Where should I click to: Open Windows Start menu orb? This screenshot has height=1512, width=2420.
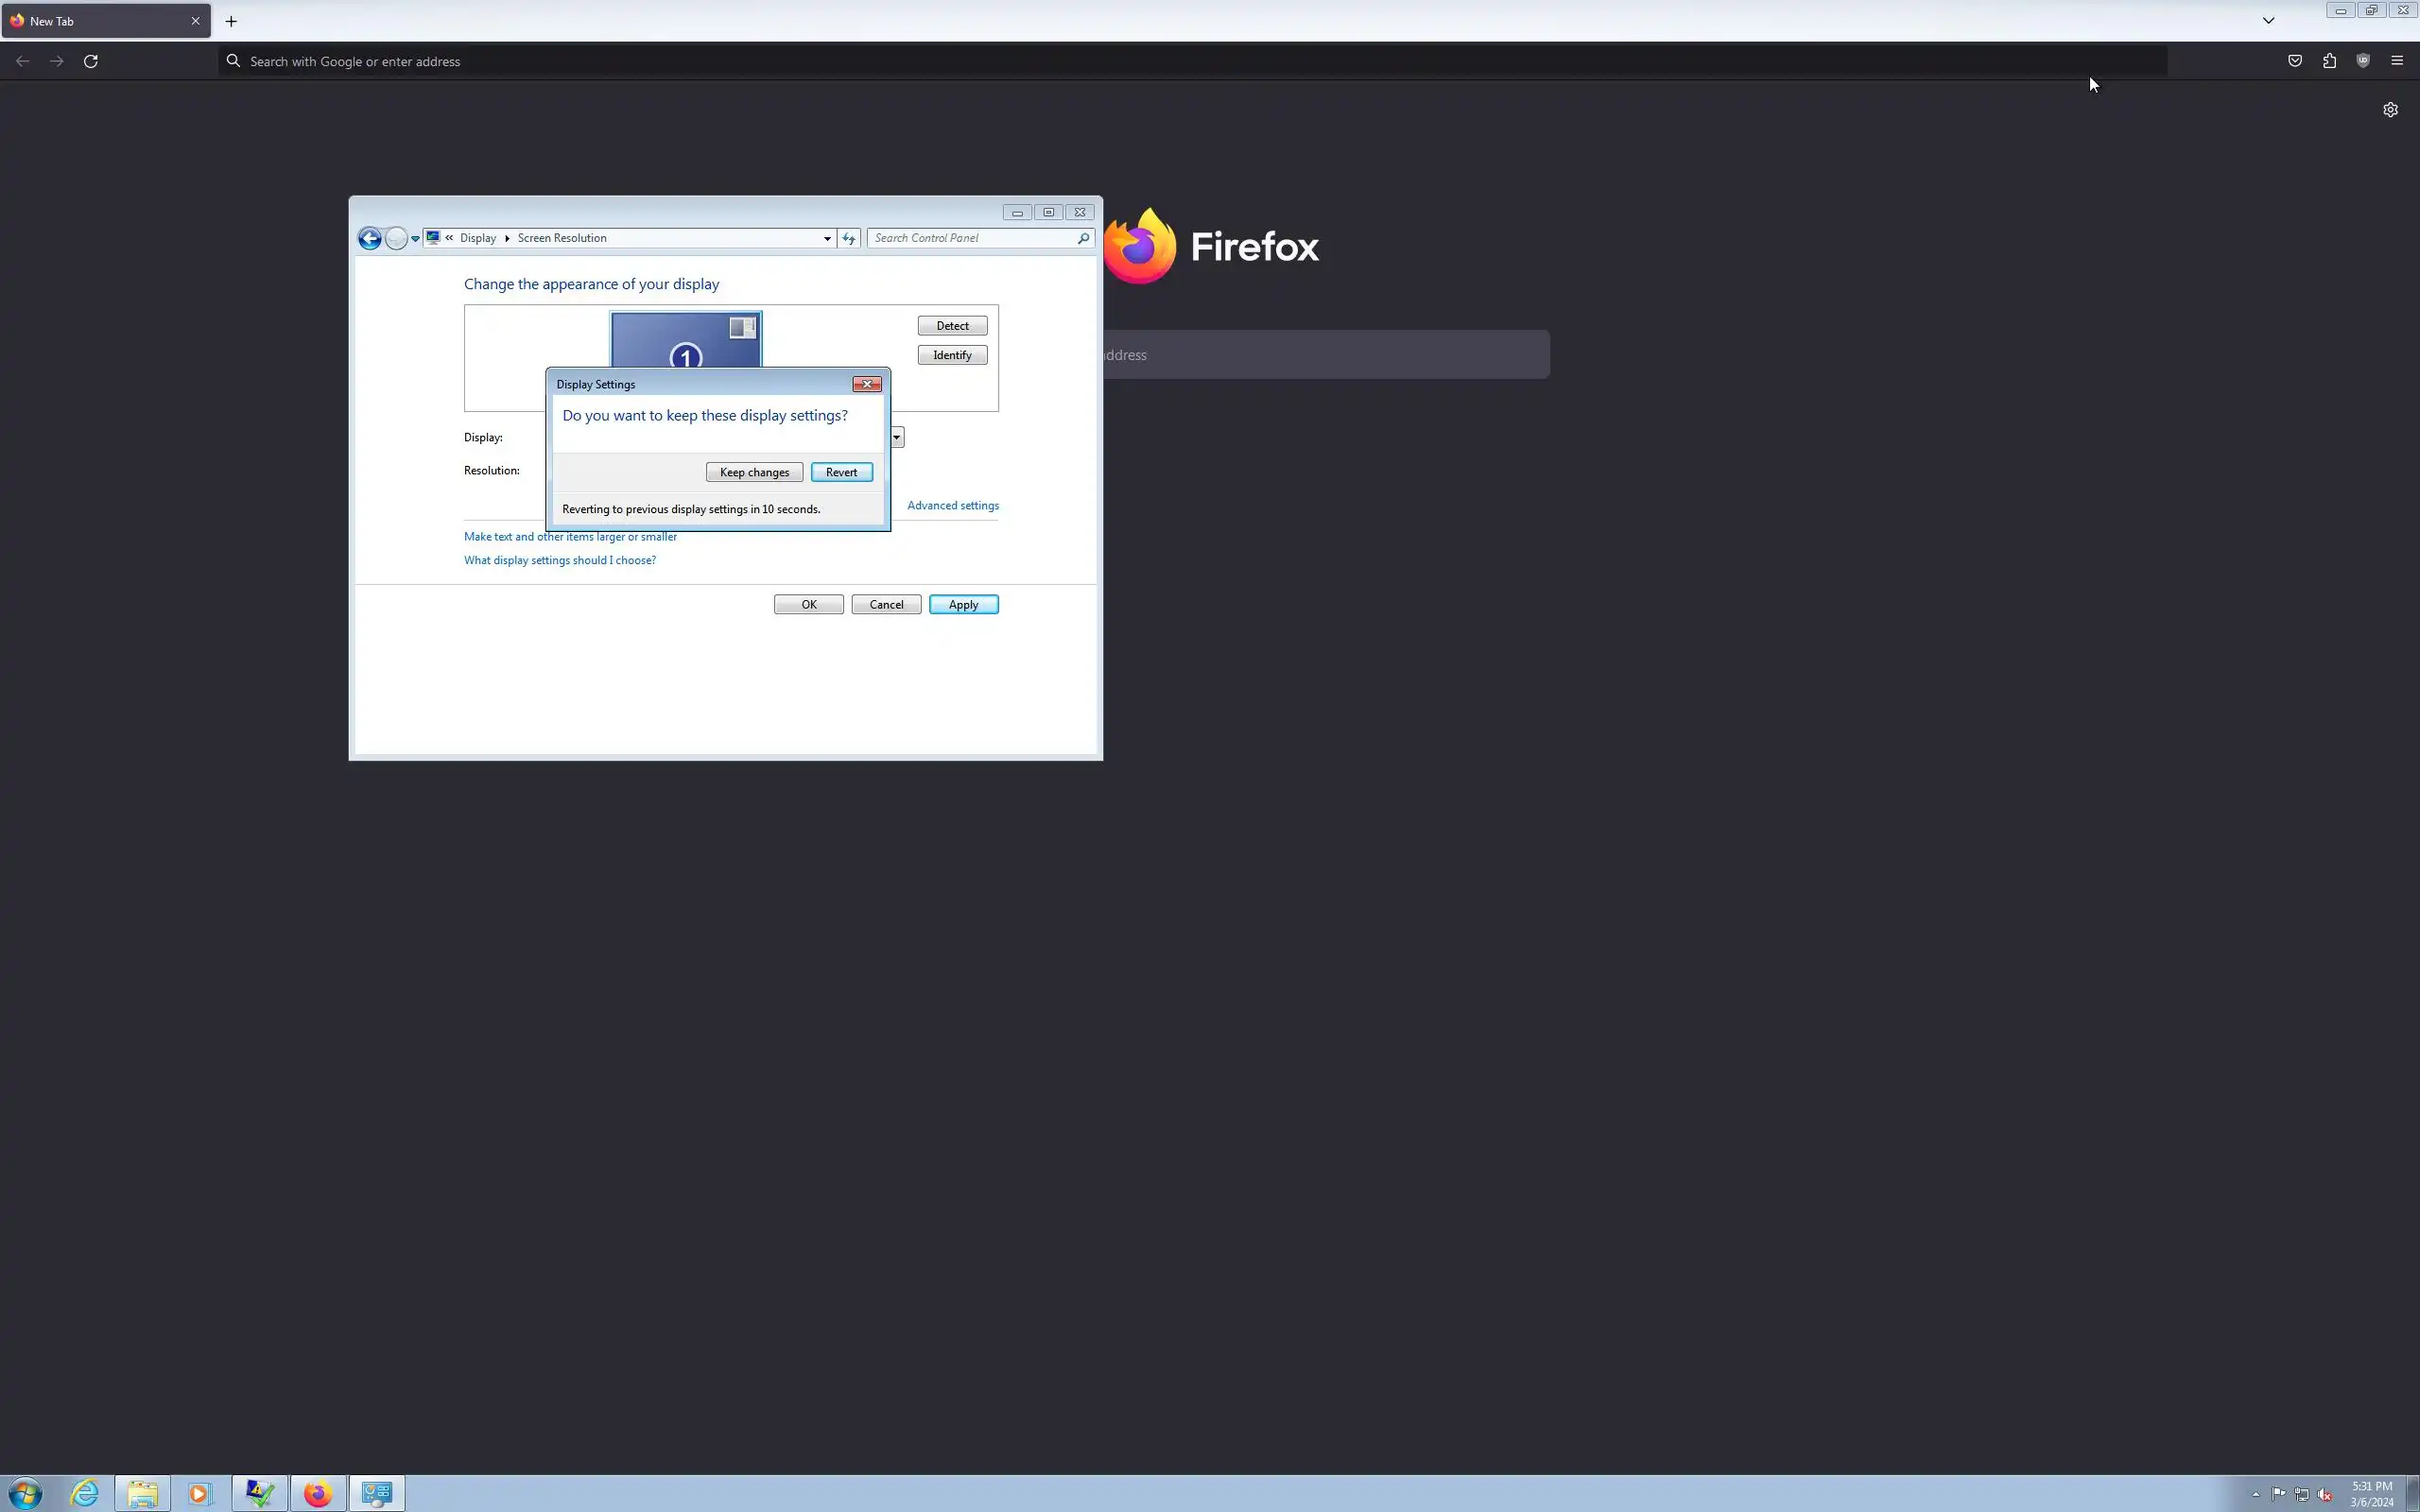pos(25,1493)
